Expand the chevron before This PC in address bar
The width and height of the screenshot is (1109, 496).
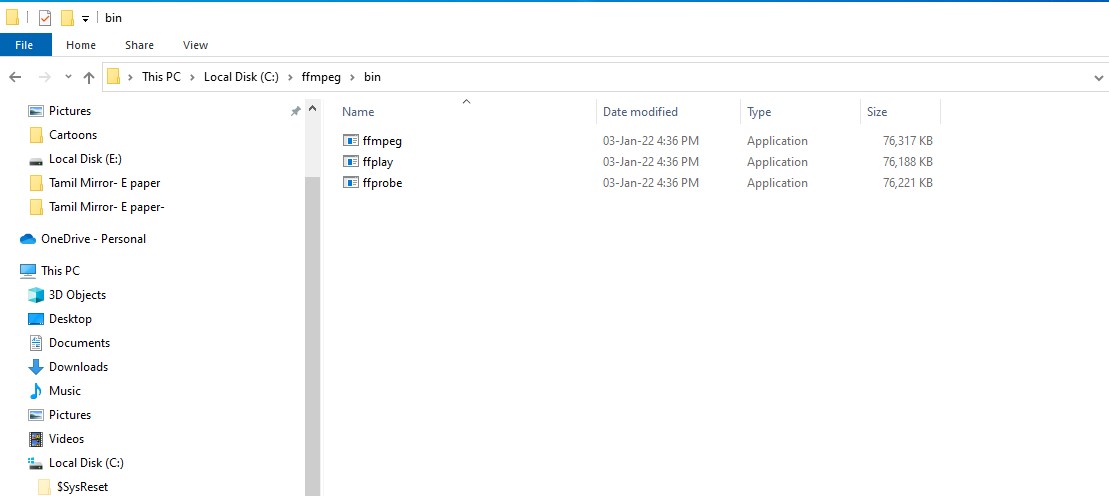pyautogui.click(x=131, y=77)
